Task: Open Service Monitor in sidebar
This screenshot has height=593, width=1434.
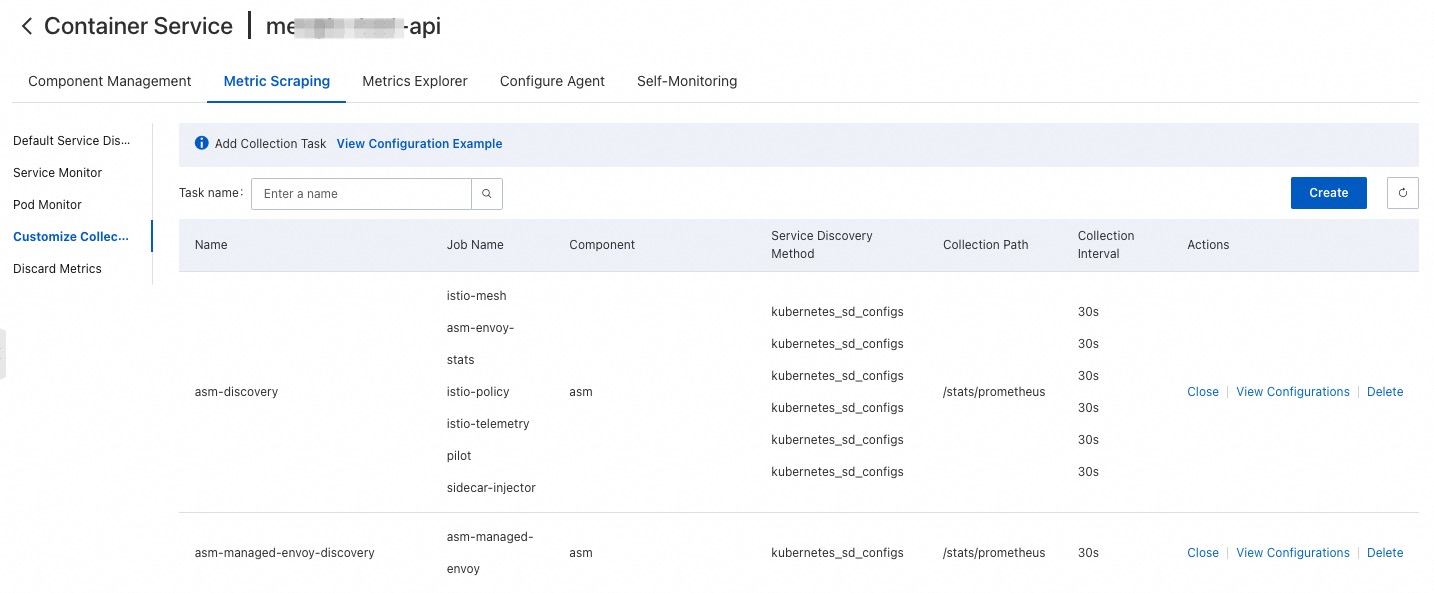Action: pyautogui.click(x=58, y=173)
